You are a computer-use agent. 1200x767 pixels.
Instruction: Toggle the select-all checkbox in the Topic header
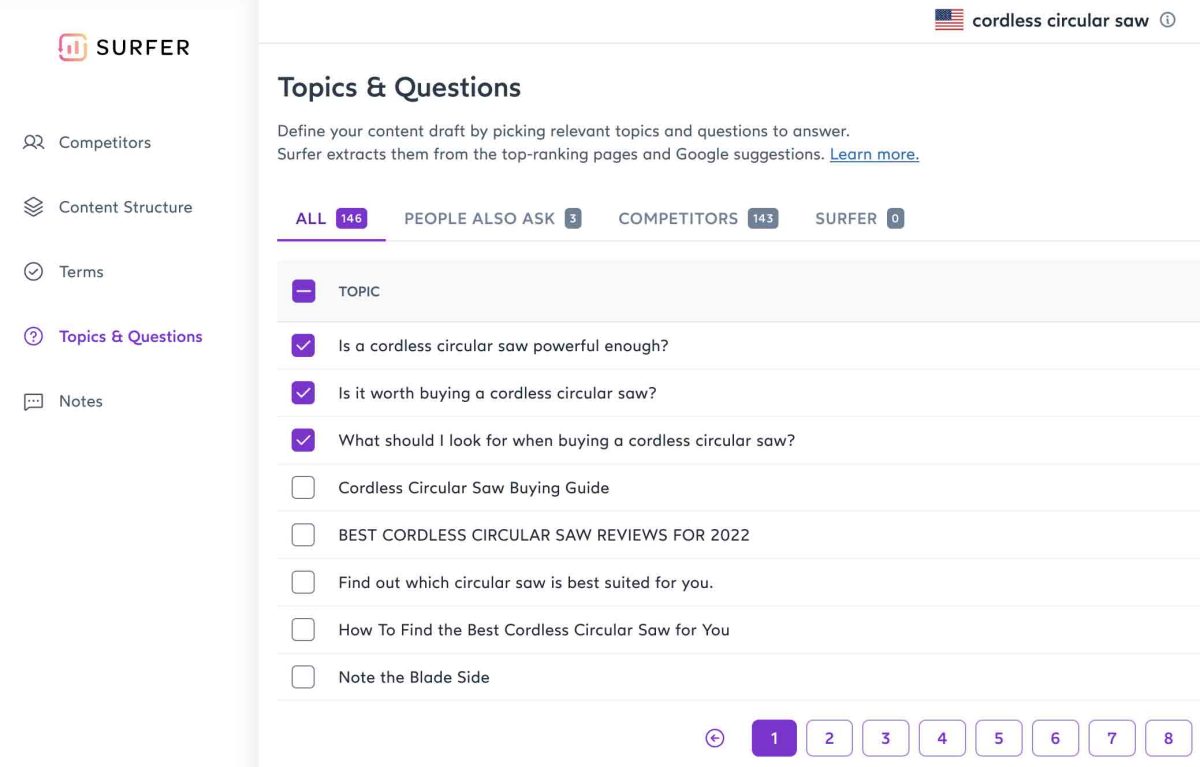pos(303,292)
